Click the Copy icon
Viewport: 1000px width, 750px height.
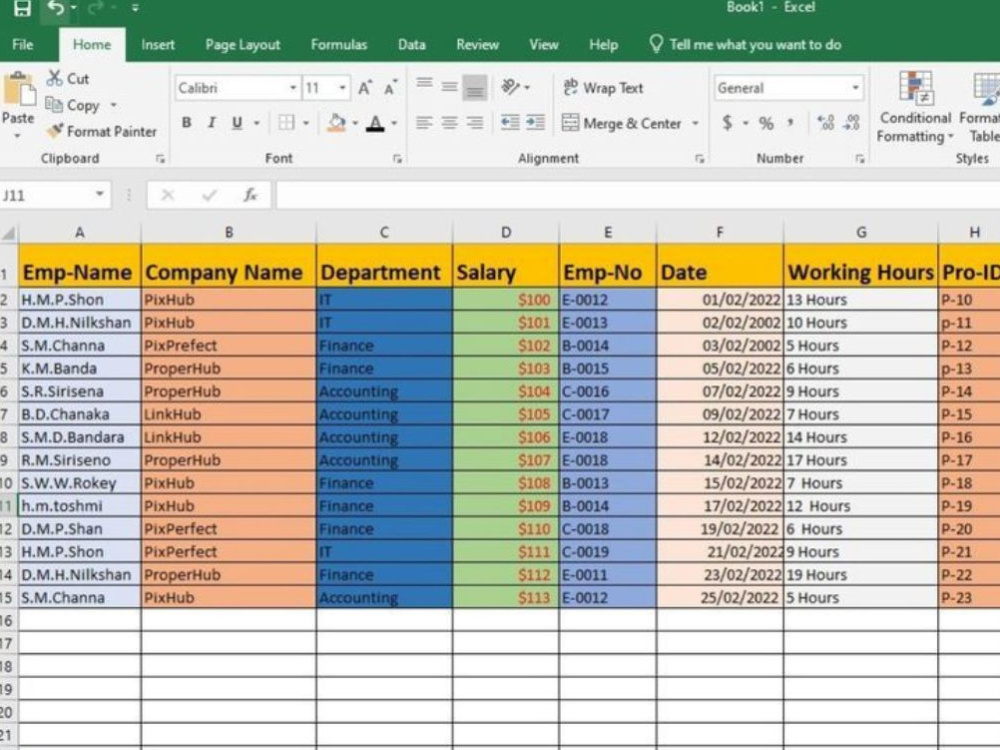[x=54, y=105]
